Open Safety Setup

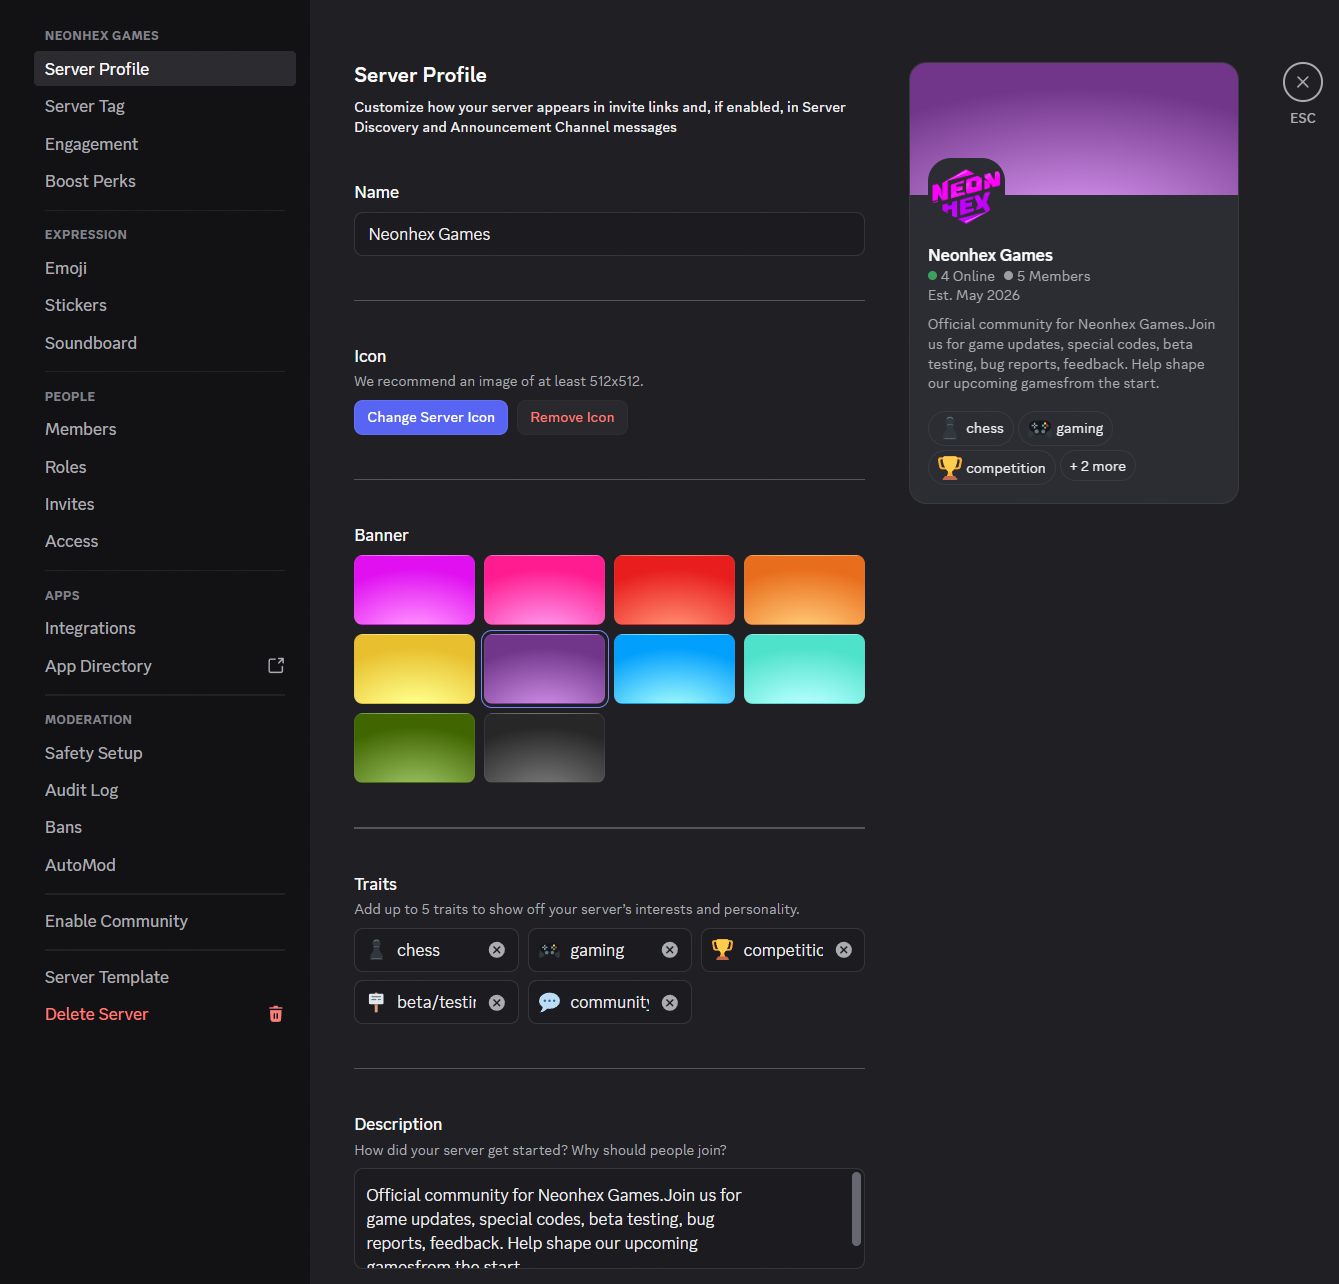tap(165, 753)
